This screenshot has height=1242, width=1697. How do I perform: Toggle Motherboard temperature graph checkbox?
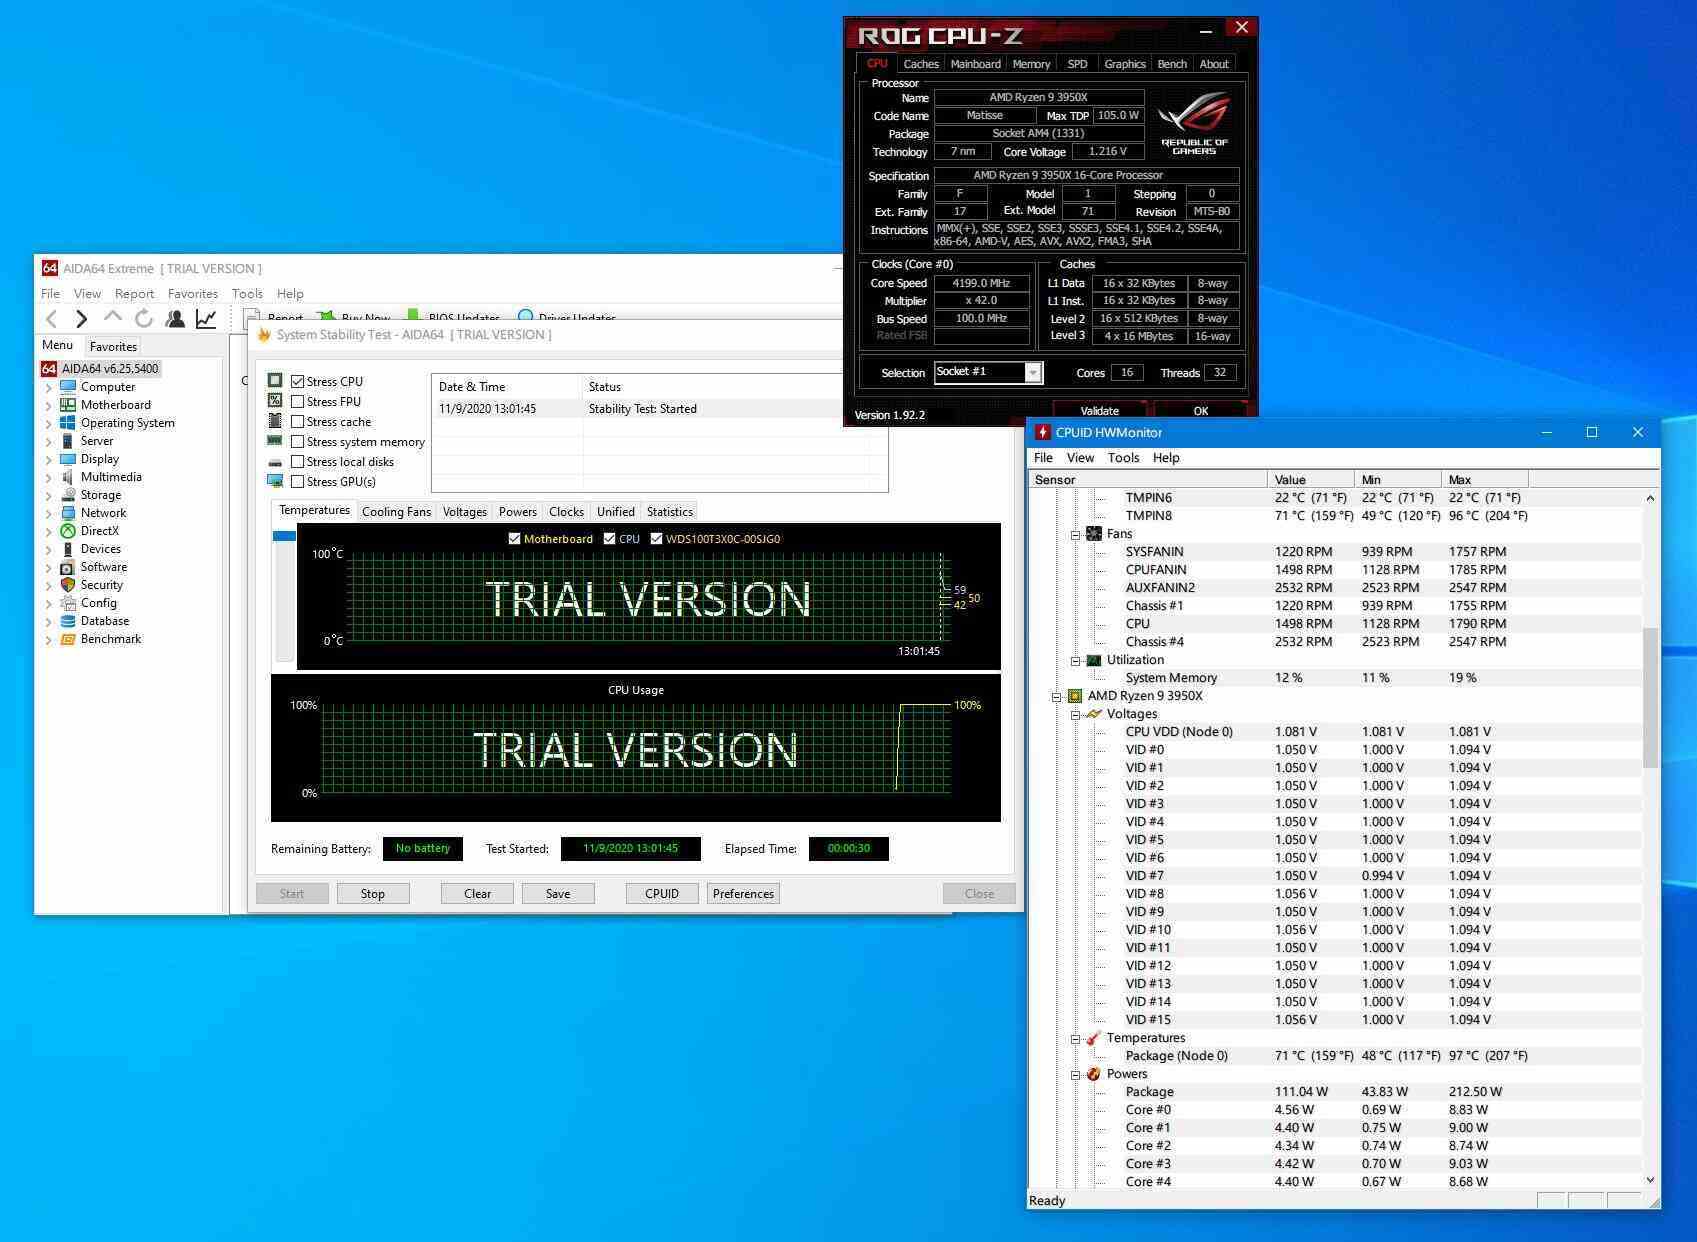(514, 539)
